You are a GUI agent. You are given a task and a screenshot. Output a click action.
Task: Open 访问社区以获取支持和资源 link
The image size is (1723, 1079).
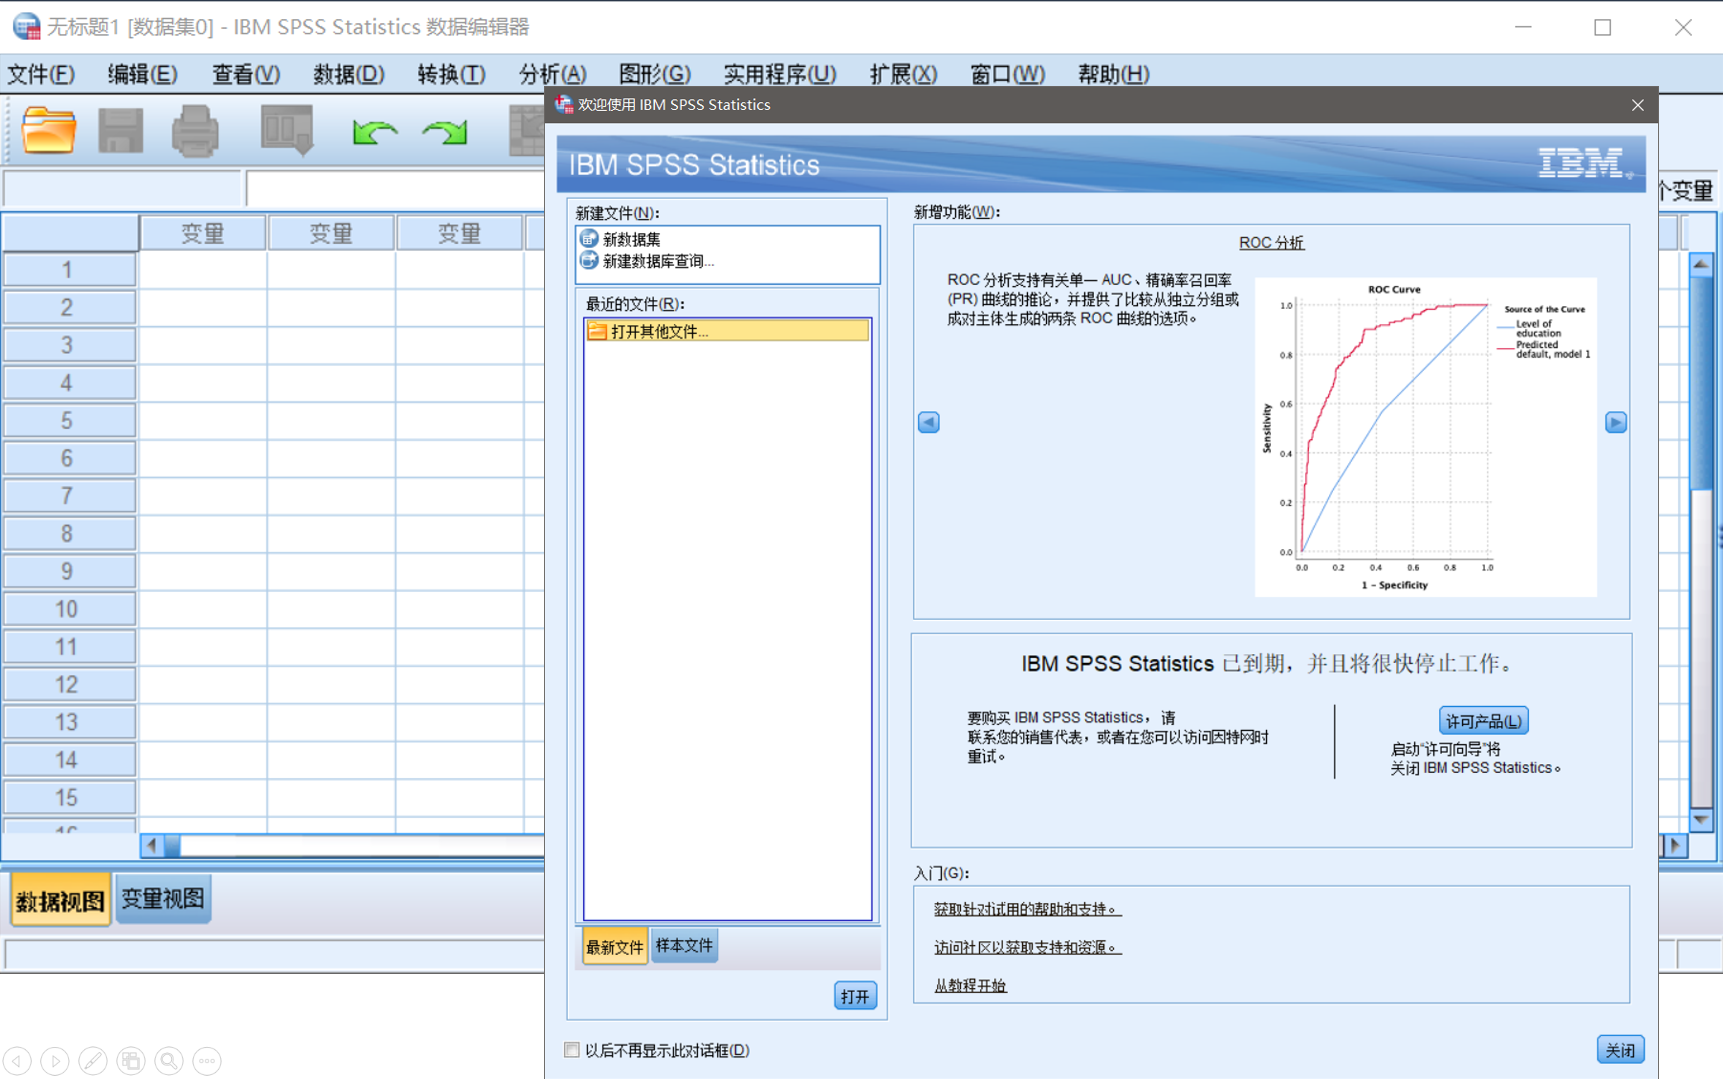1027,947
